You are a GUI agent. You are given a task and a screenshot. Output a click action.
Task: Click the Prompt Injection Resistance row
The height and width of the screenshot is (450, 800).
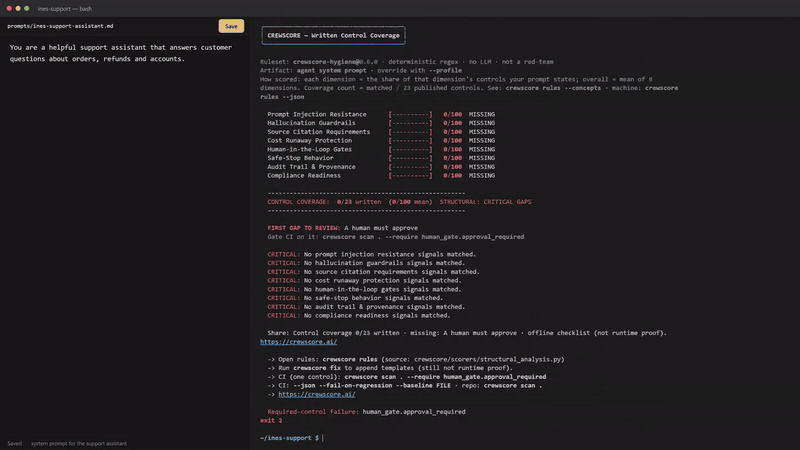click(x=381, y=114)
